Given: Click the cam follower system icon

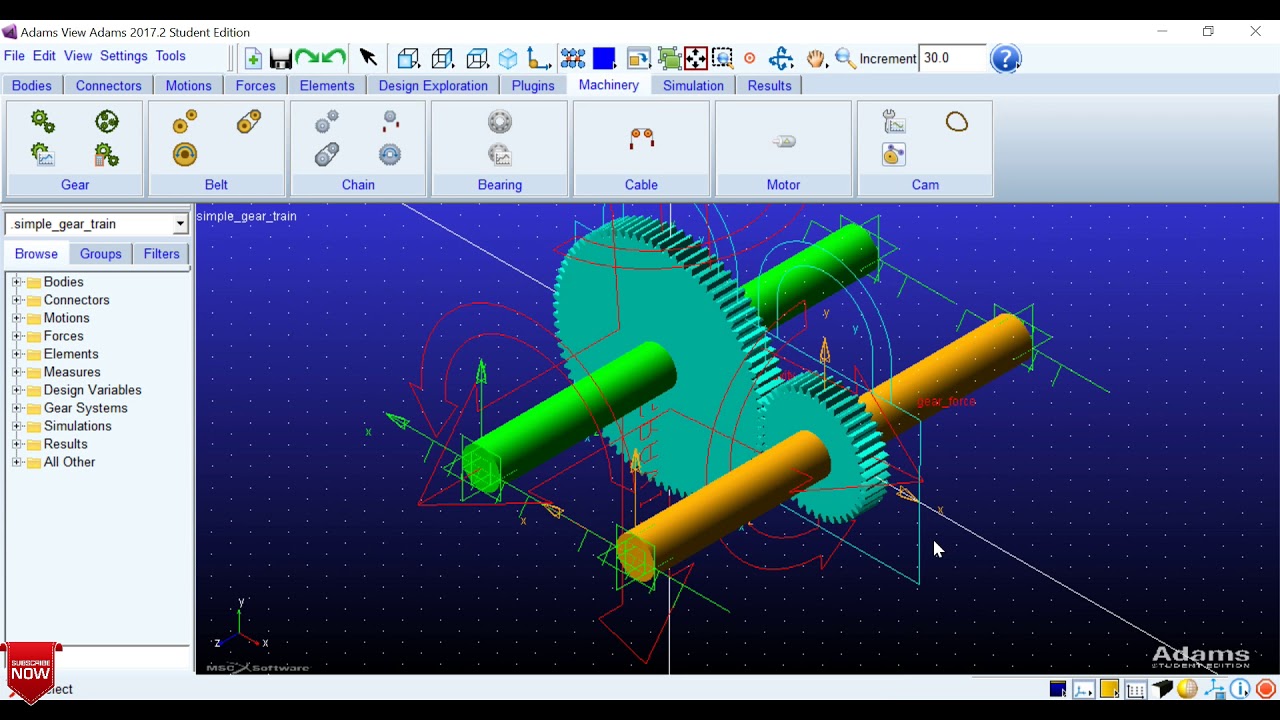Looking at the screenshot, I should pyautogui.click(x=894, y=154).
